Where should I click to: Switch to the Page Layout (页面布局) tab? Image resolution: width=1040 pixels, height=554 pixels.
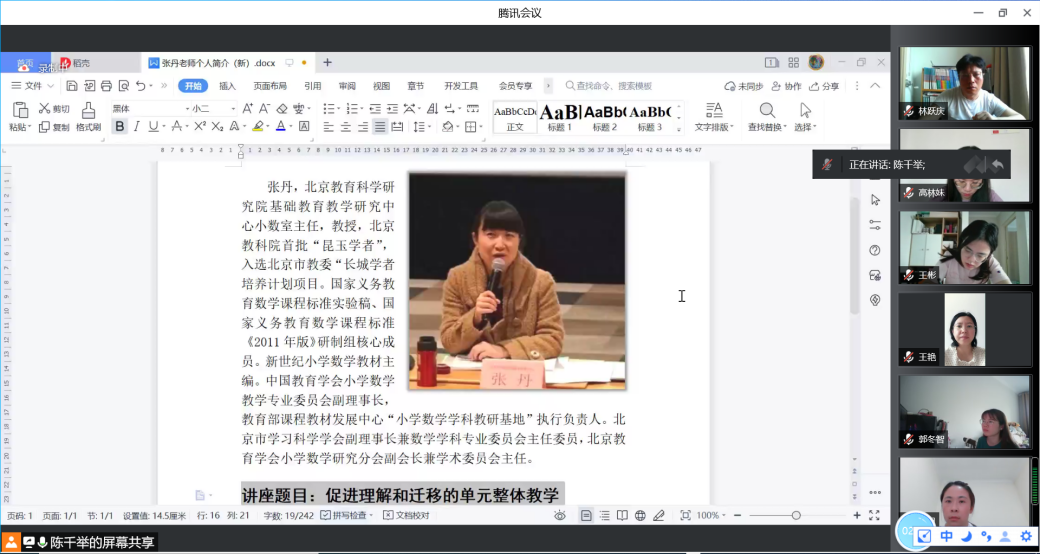(x=270, y=86)
